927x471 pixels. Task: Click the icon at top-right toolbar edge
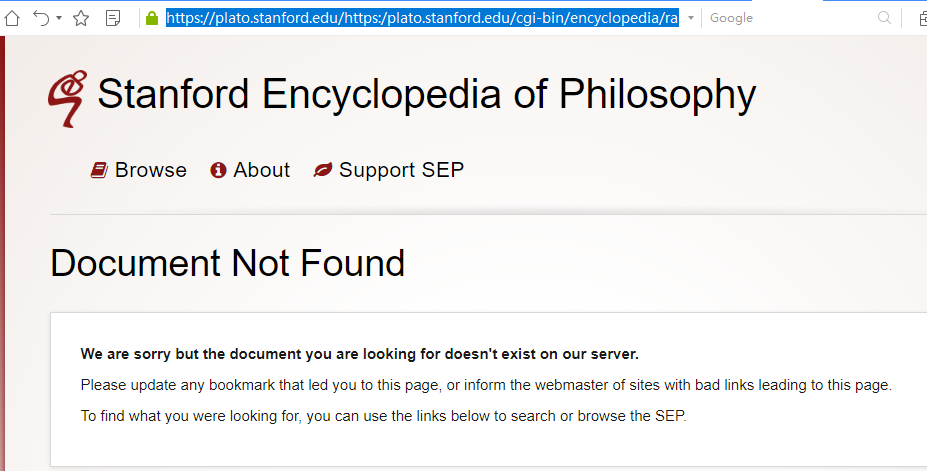(x=922, y=18)
